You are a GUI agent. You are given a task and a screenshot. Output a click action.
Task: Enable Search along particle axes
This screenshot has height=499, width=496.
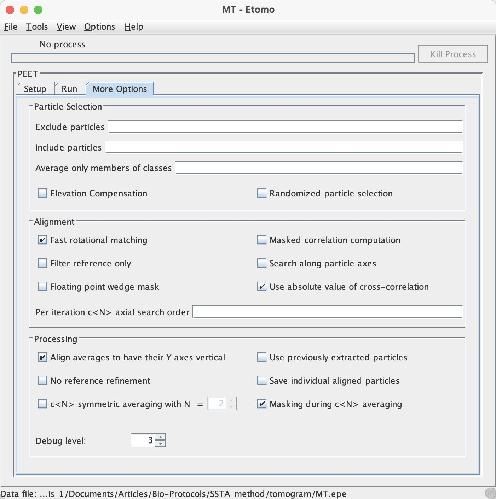coord(262,263)
